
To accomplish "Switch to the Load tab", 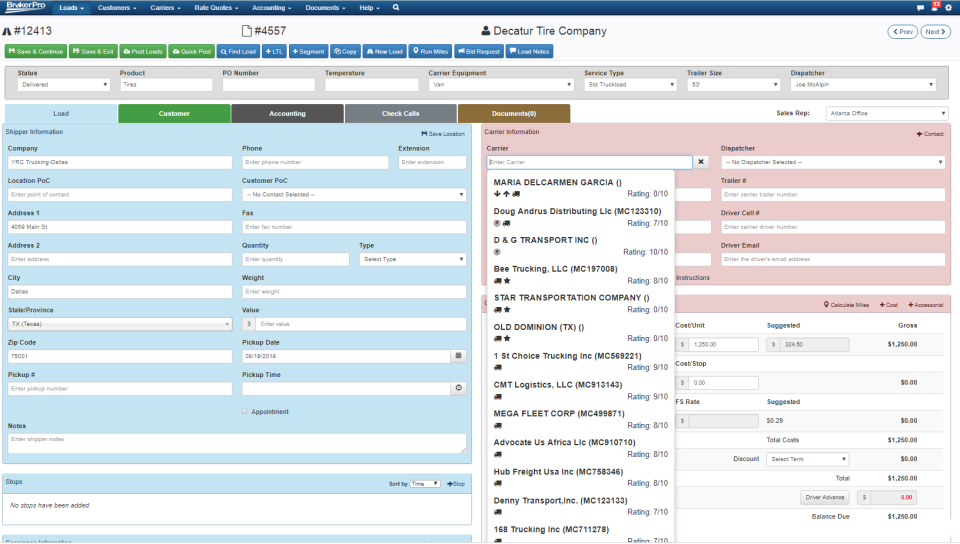I will pos(61,113).
